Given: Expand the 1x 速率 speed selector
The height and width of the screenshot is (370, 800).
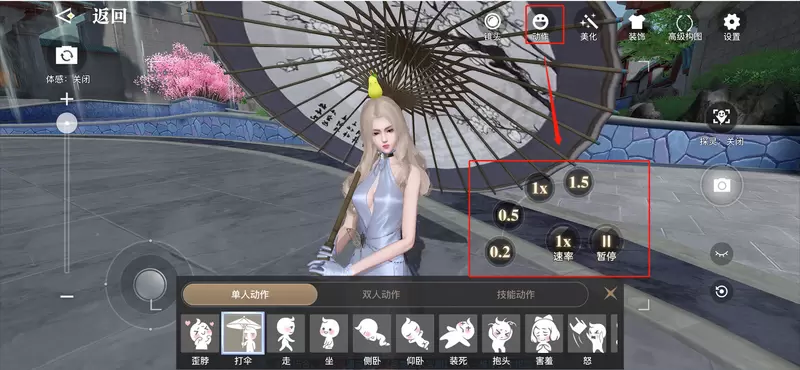Looking at the screenshot, I should 563,242.
